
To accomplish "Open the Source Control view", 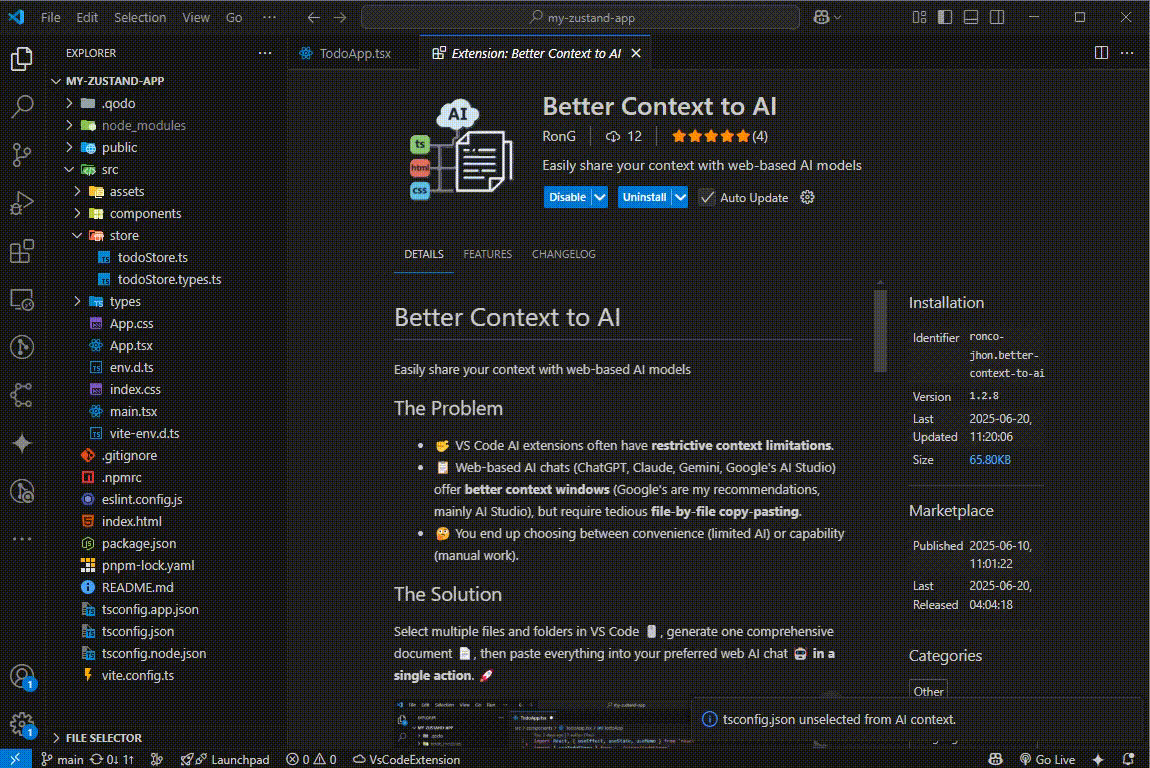I will (x=22, y=154).
